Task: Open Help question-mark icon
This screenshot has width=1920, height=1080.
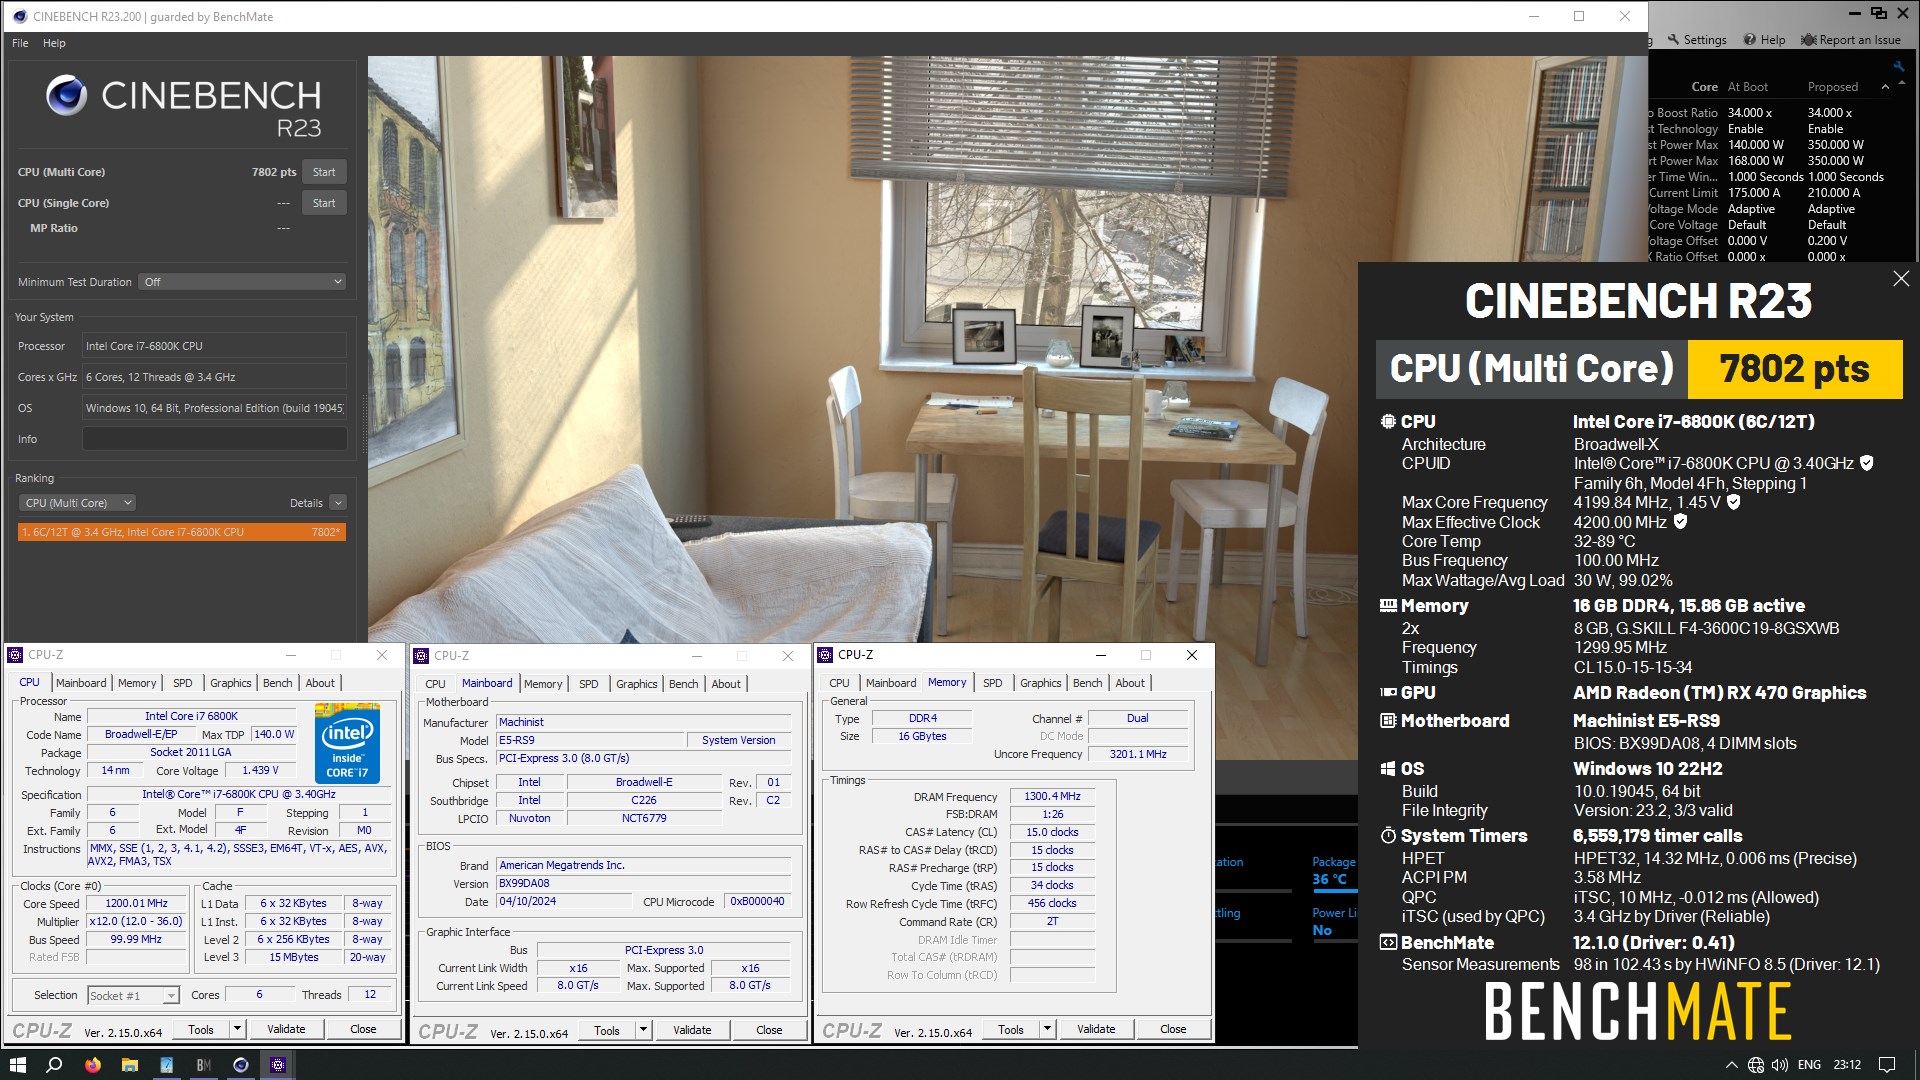Action: tap(1750, 40)
